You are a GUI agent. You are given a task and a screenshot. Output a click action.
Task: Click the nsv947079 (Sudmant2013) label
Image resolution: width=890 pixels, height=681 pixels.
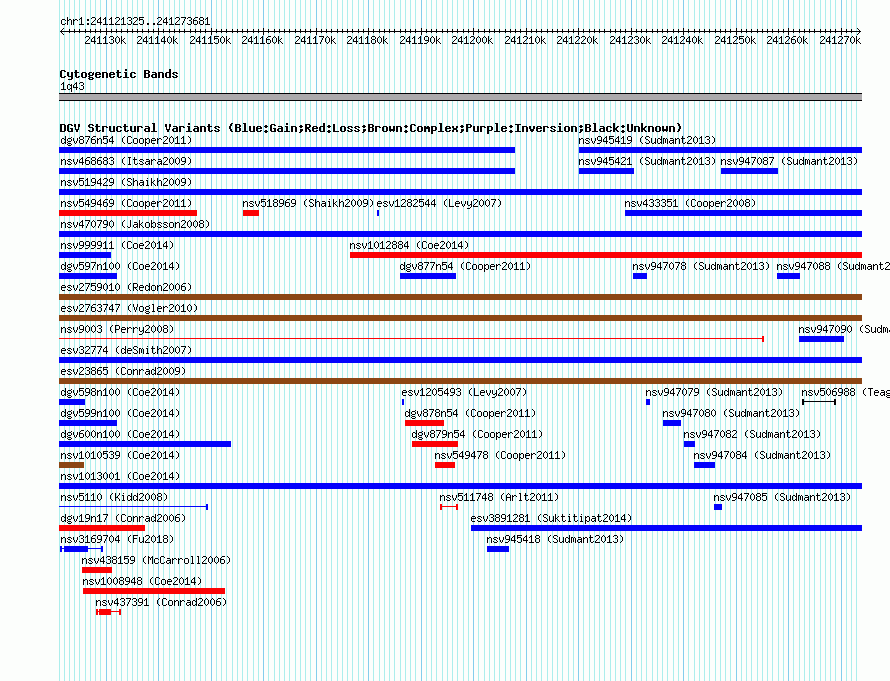pos(714,392)
